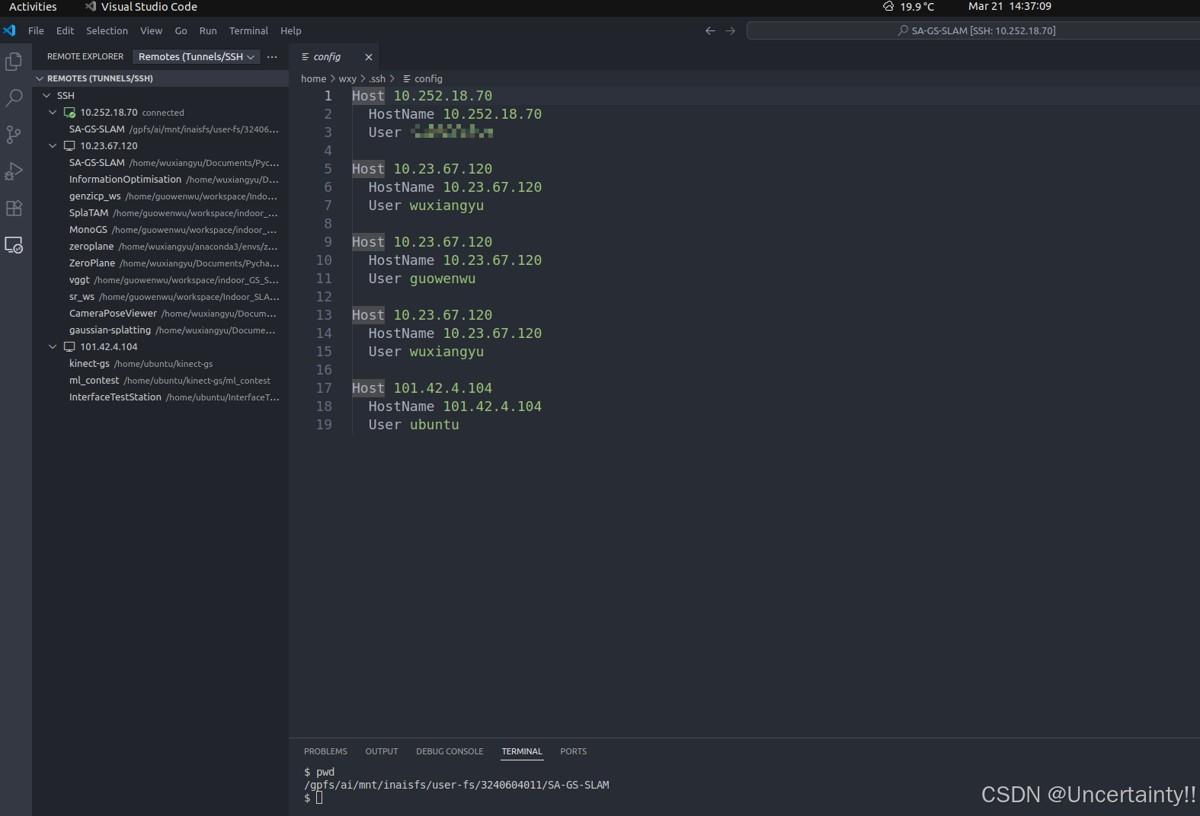
Task: Close the config editor tab
Action: (x=368, y=57)
